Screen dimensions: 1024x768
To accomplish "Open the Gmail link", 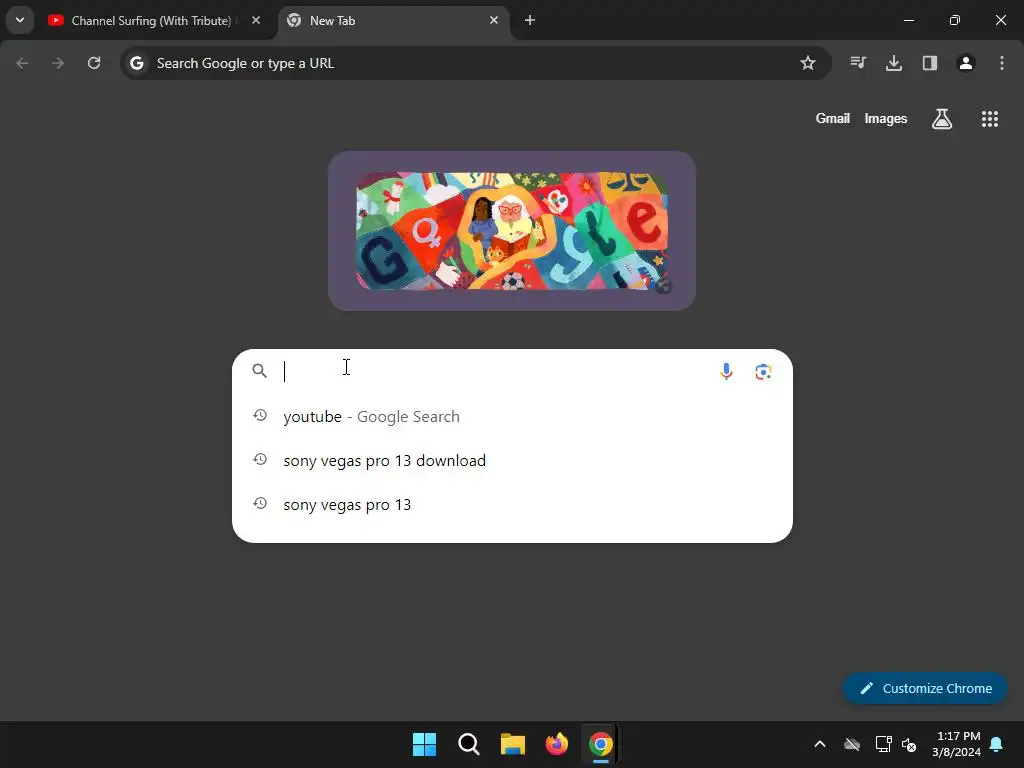I will pos(833,119).
